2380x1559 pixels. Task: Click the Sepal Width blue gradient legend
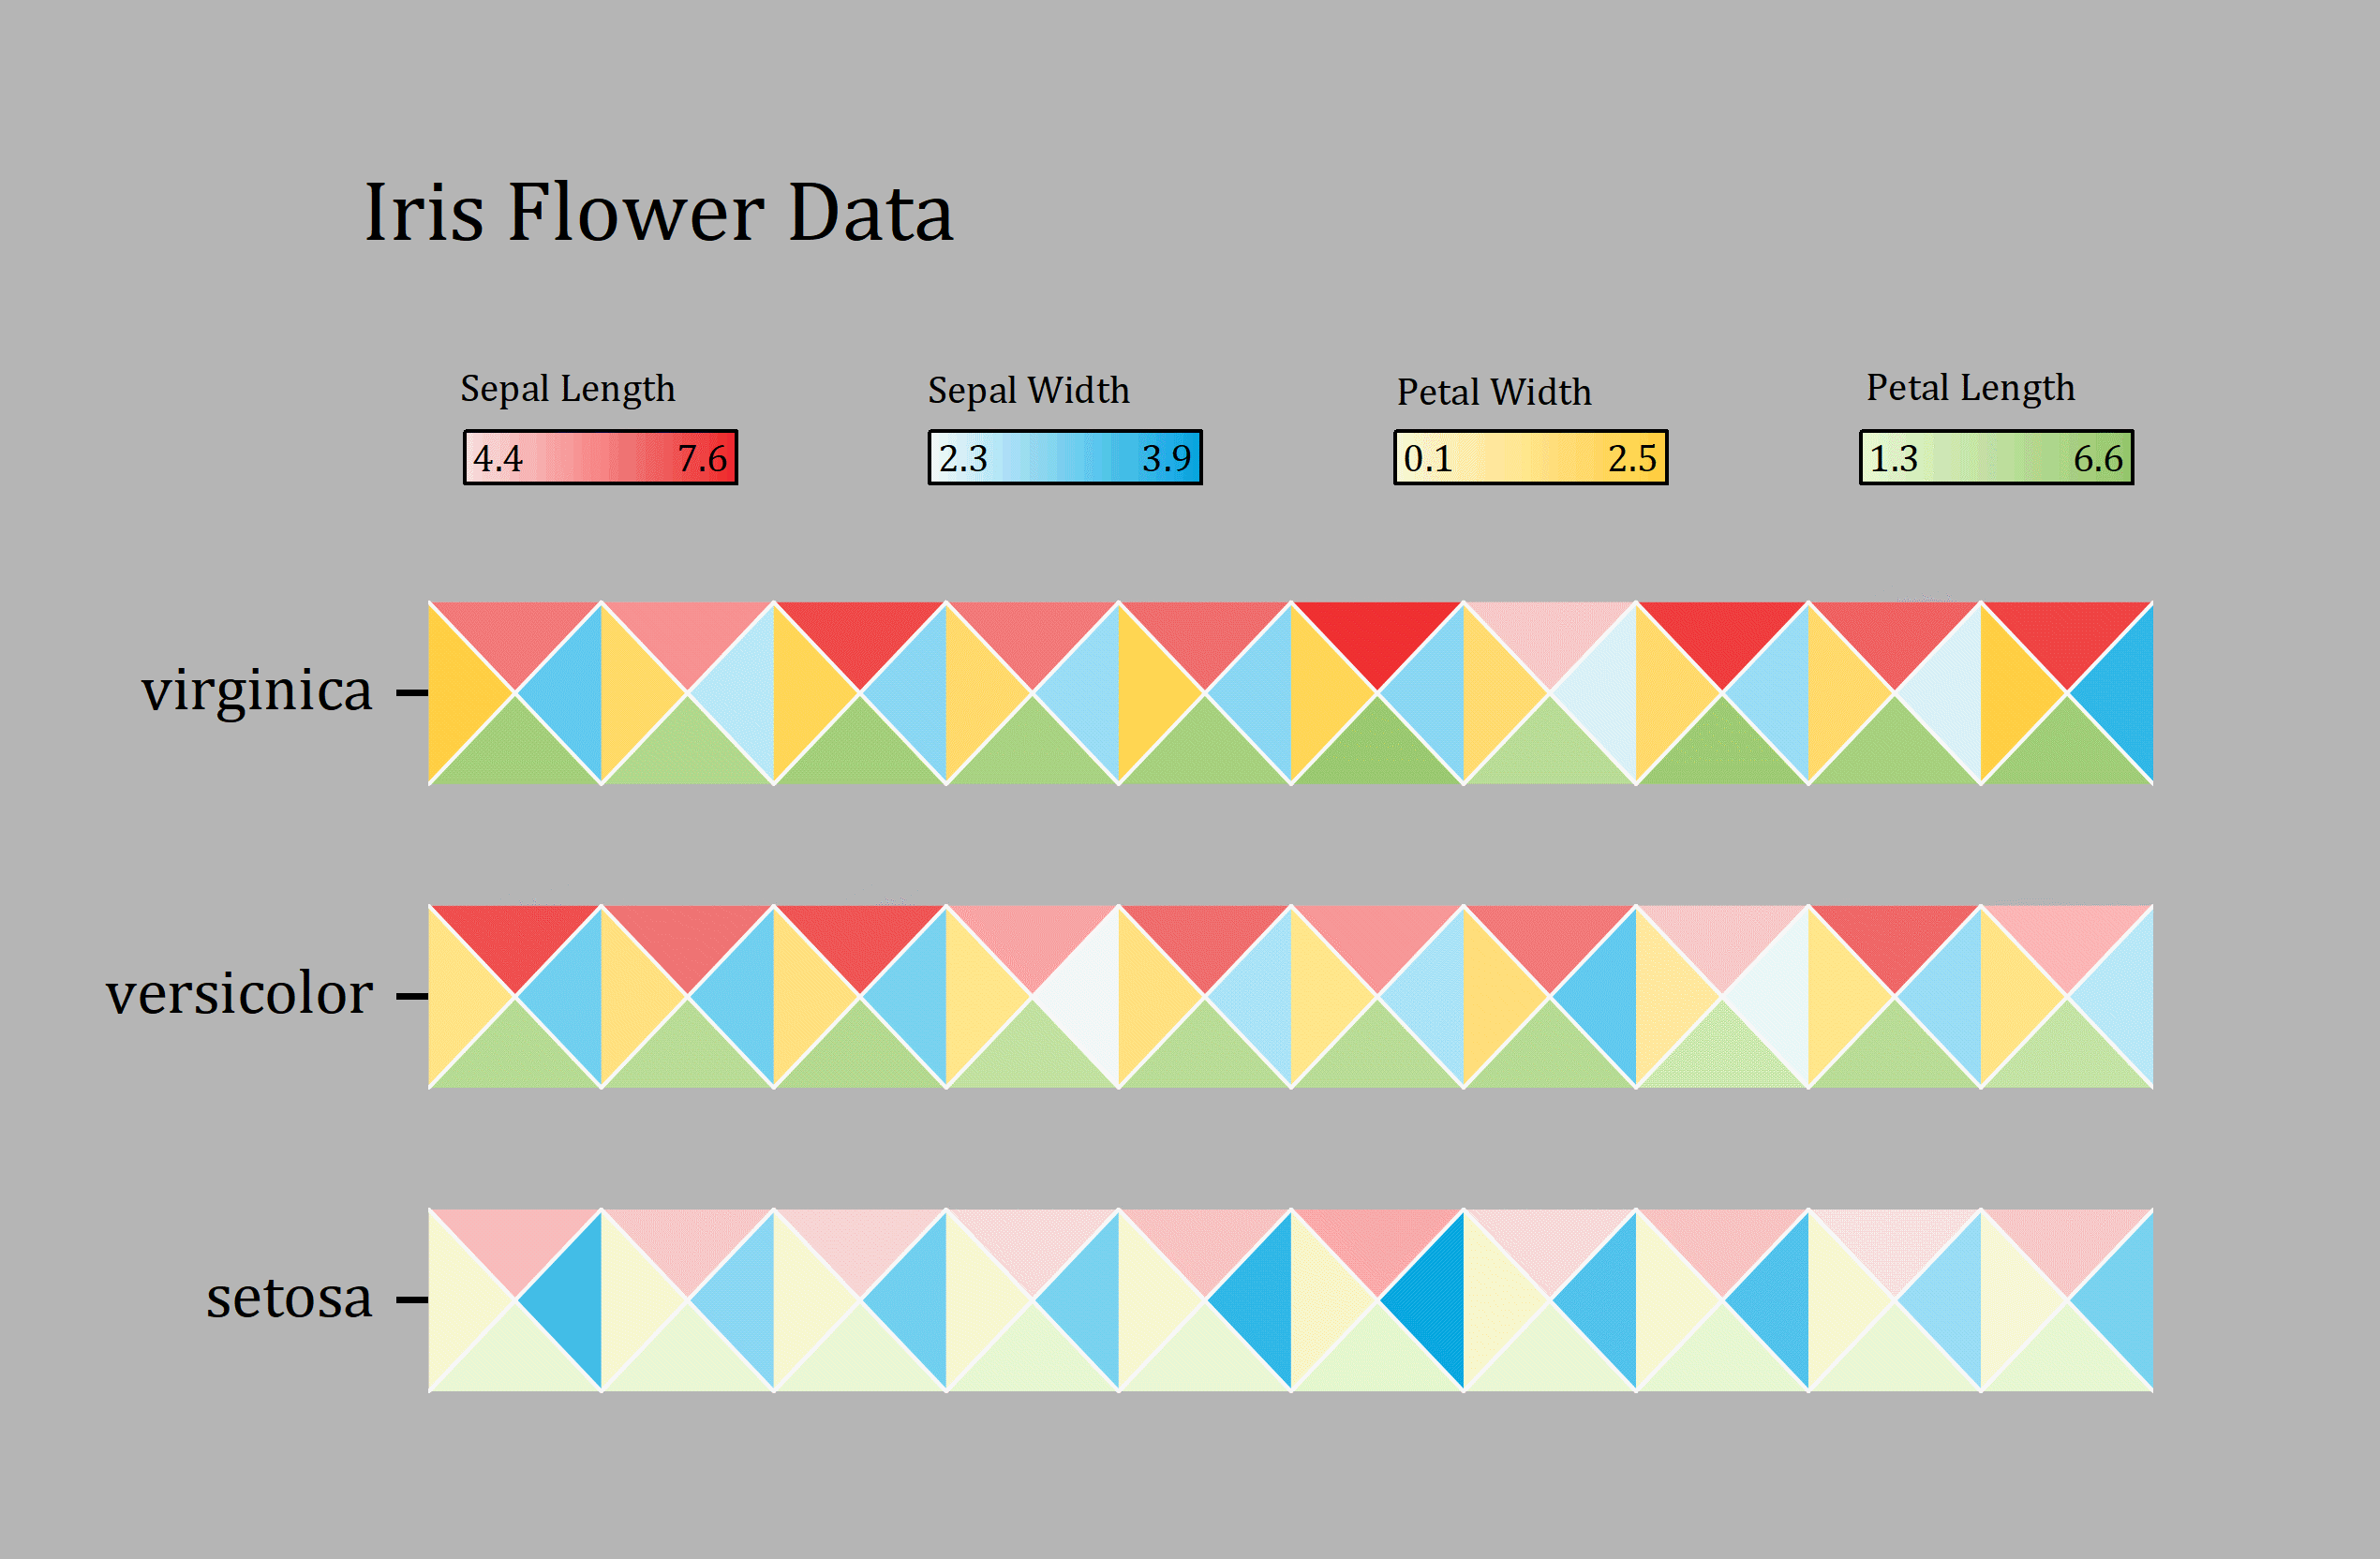1065,458
